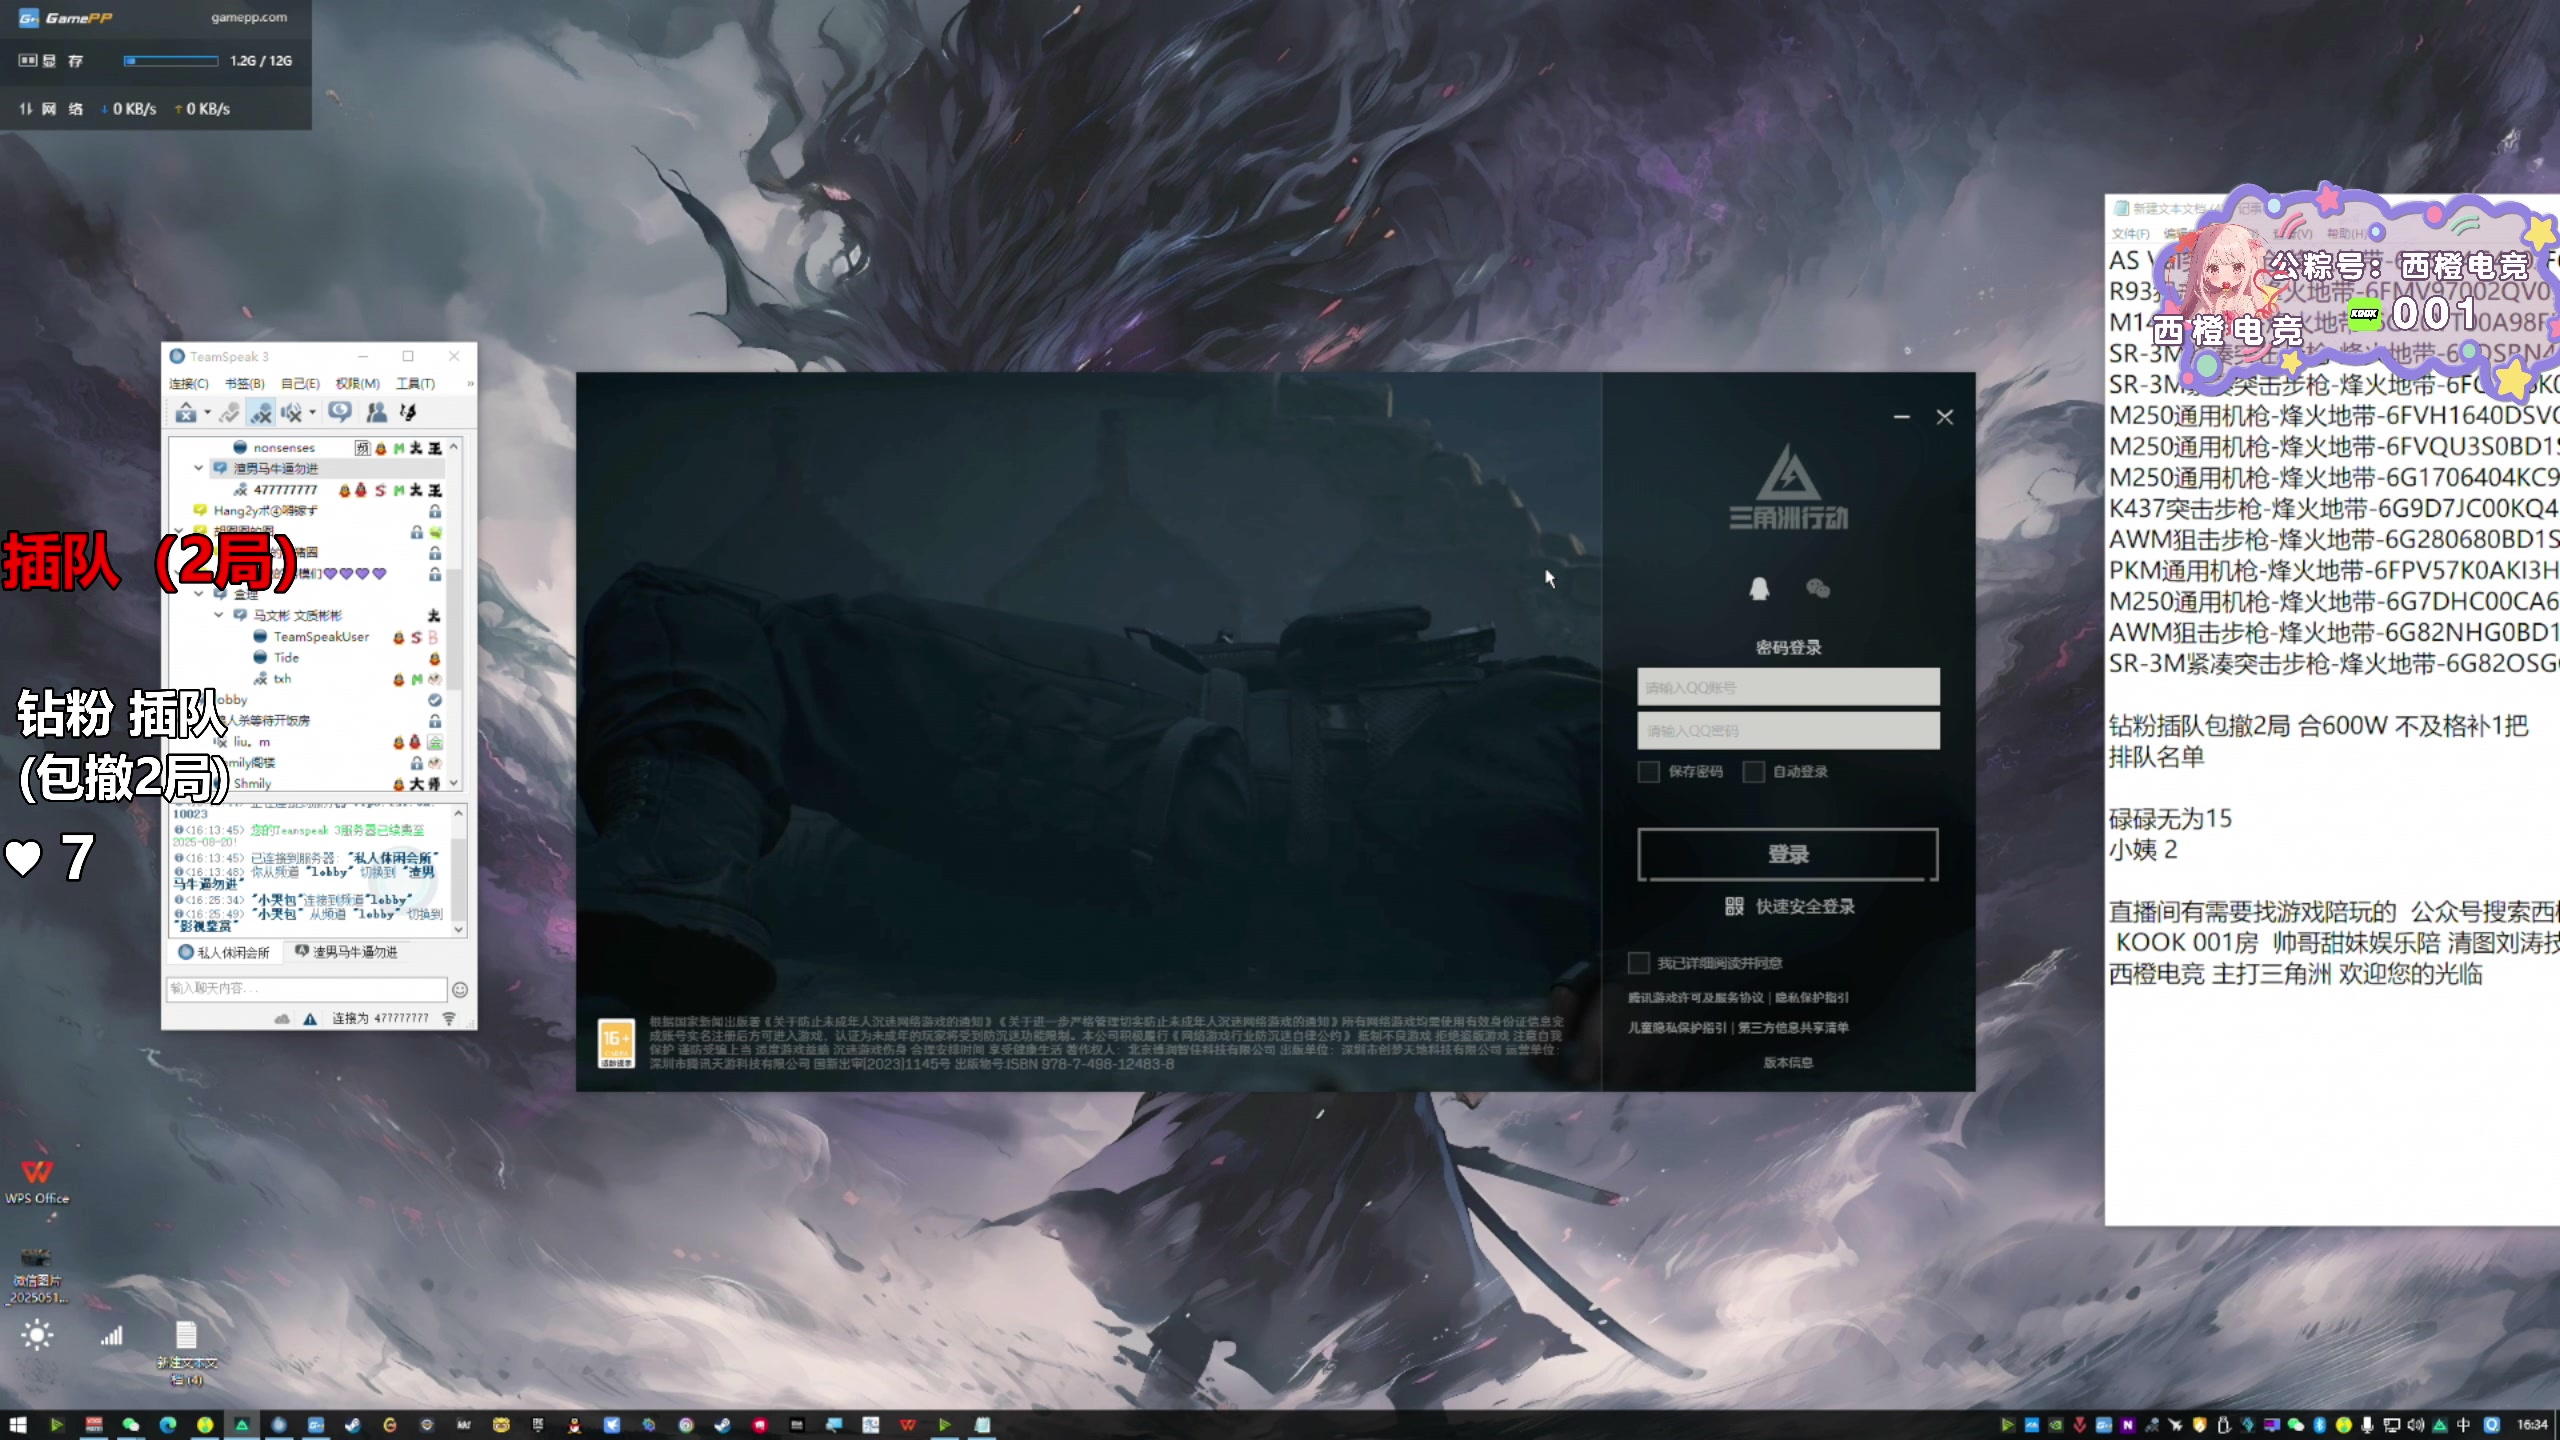This screenshot has height=1440, width=2560.
Task: Switch to 渣男马牛逼勿进 chat tab
Action: [x=346, y=952]
